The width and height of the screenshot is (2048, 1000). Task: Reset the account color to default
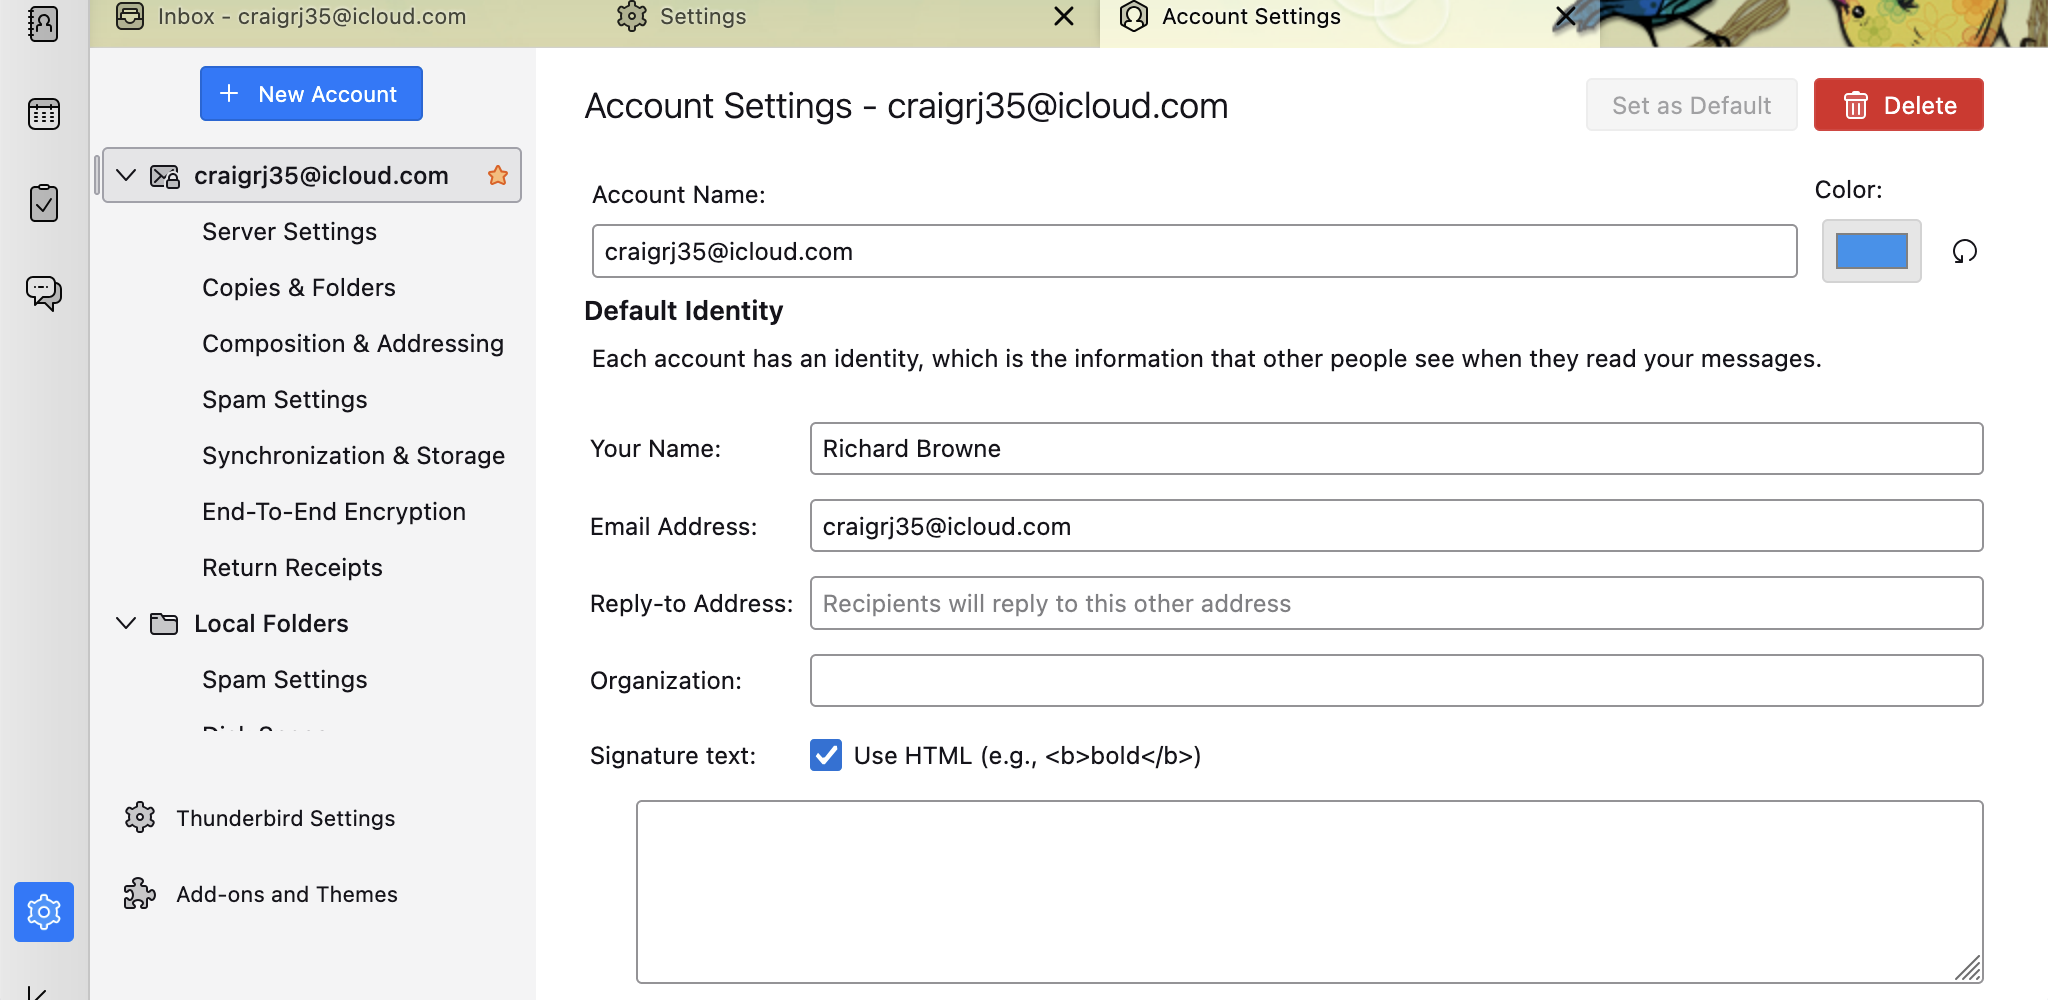pos(1964,251)
